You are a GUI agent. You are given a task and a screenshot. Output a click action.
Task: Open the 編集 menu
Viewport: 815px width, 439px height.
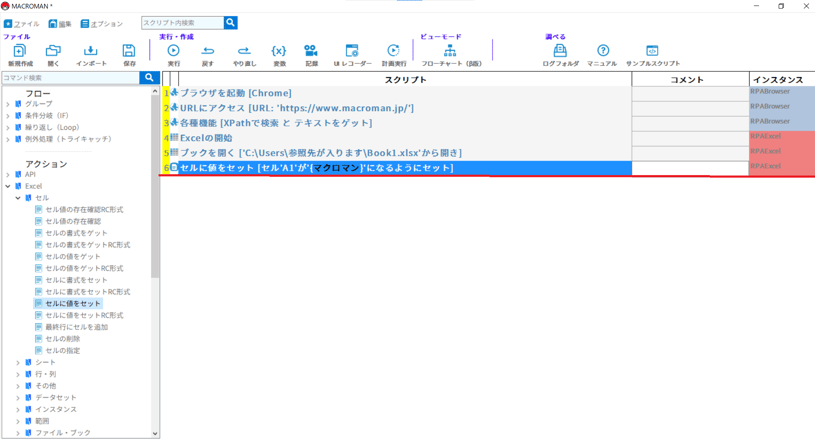click(60, 24)
